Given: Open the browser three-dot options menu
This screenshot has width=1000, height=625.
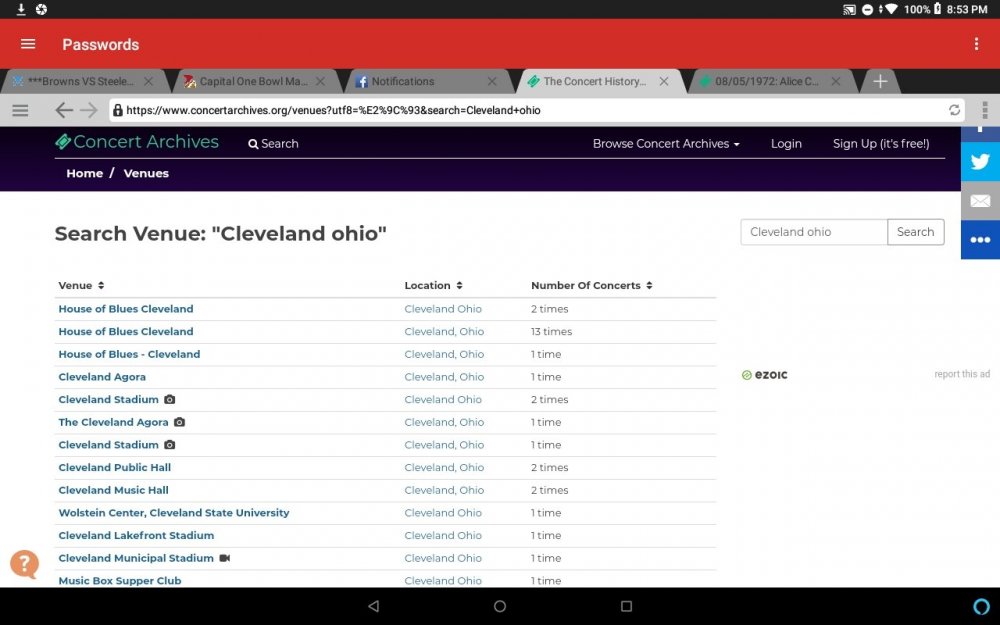Looking at the screenshot, I should [985, 110].
